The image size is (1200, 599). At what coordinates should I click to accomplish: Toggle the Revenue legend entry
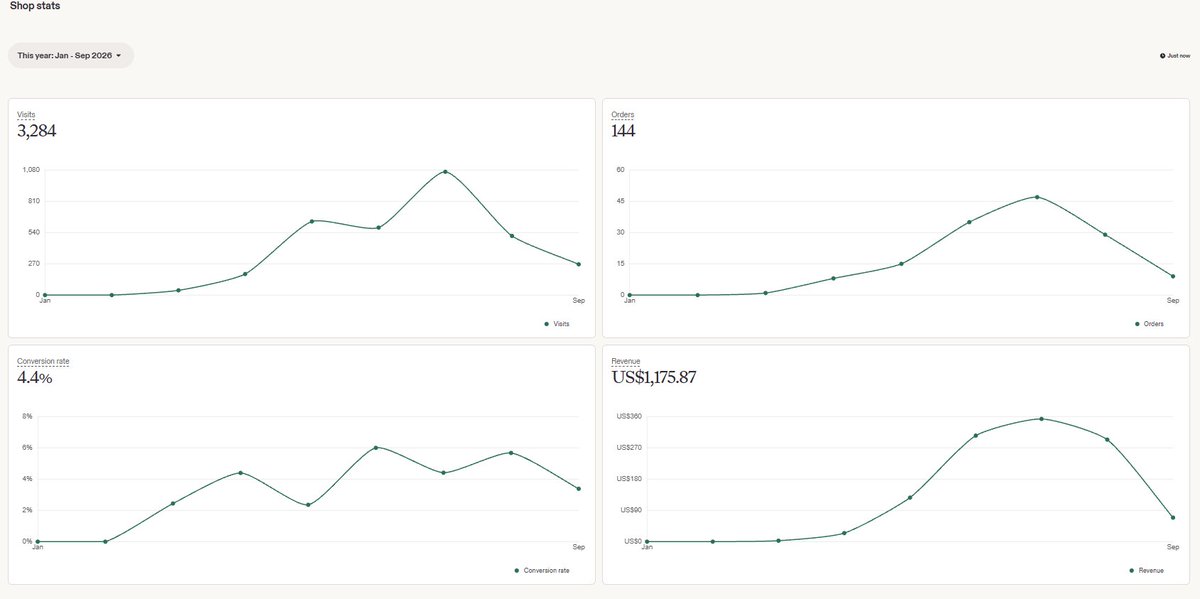click(1146, 570)
